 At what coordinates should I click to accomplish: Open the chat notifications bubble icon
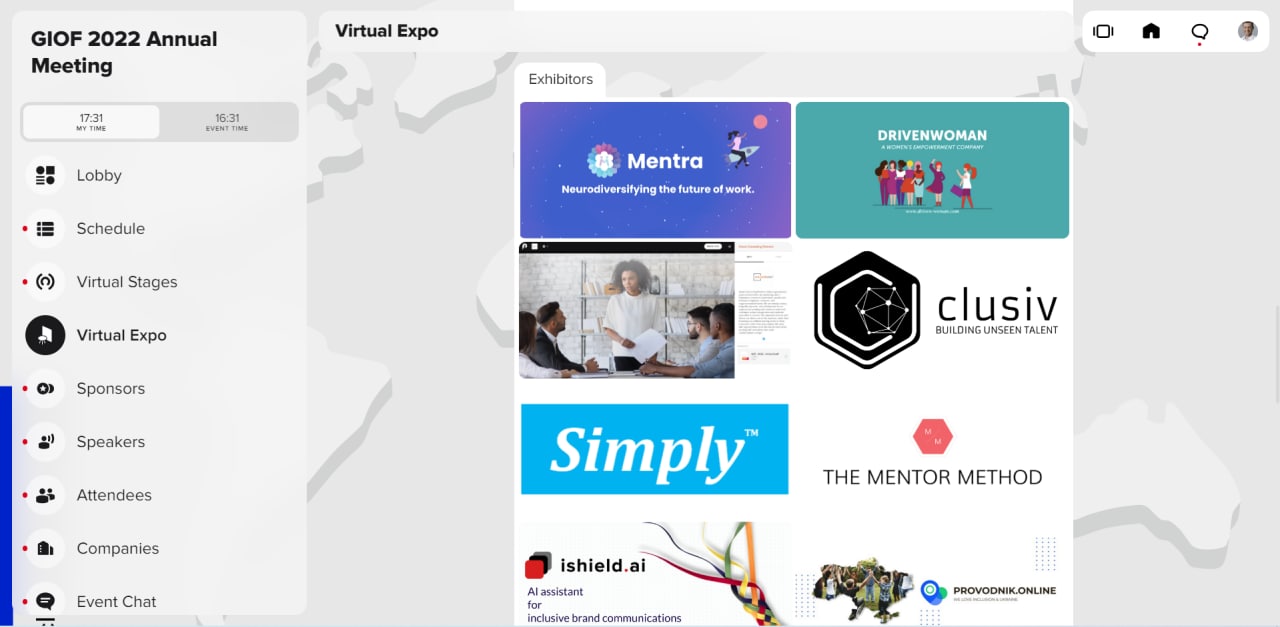point(1200,32)
